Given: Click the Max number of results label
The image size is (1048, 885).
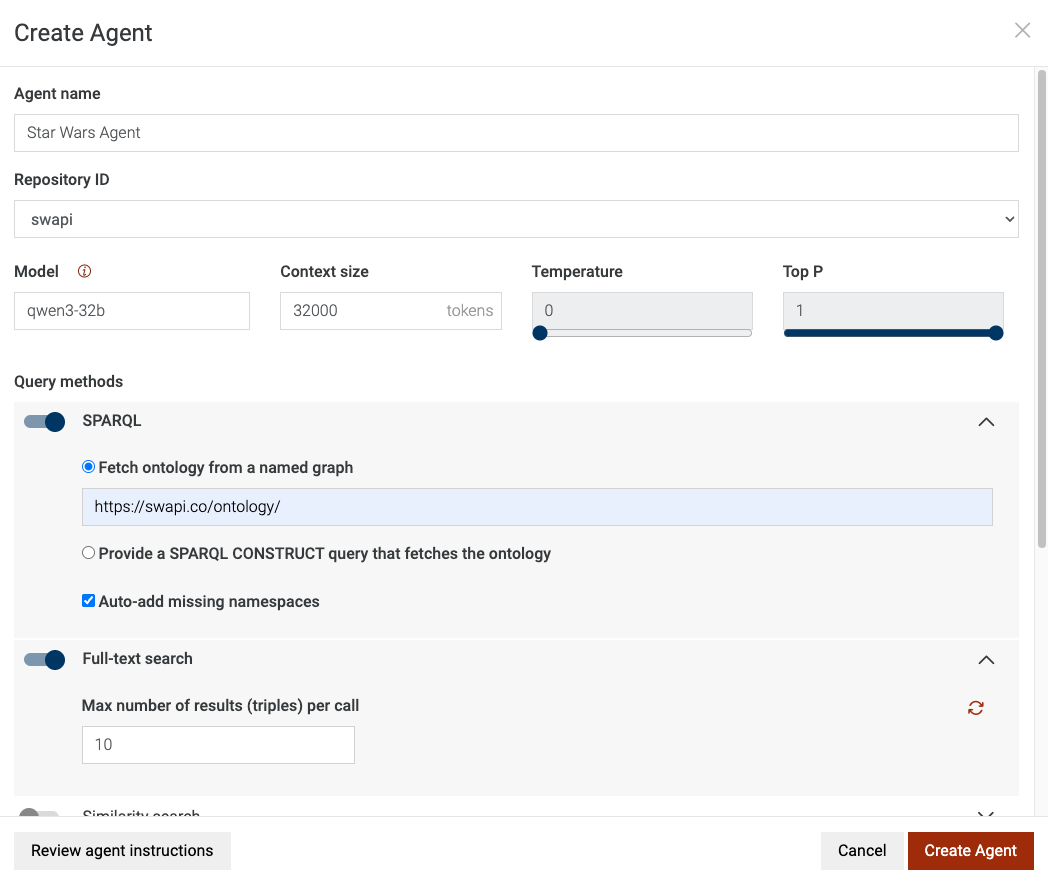Looking at the screenshot, I should pos(221,706).
